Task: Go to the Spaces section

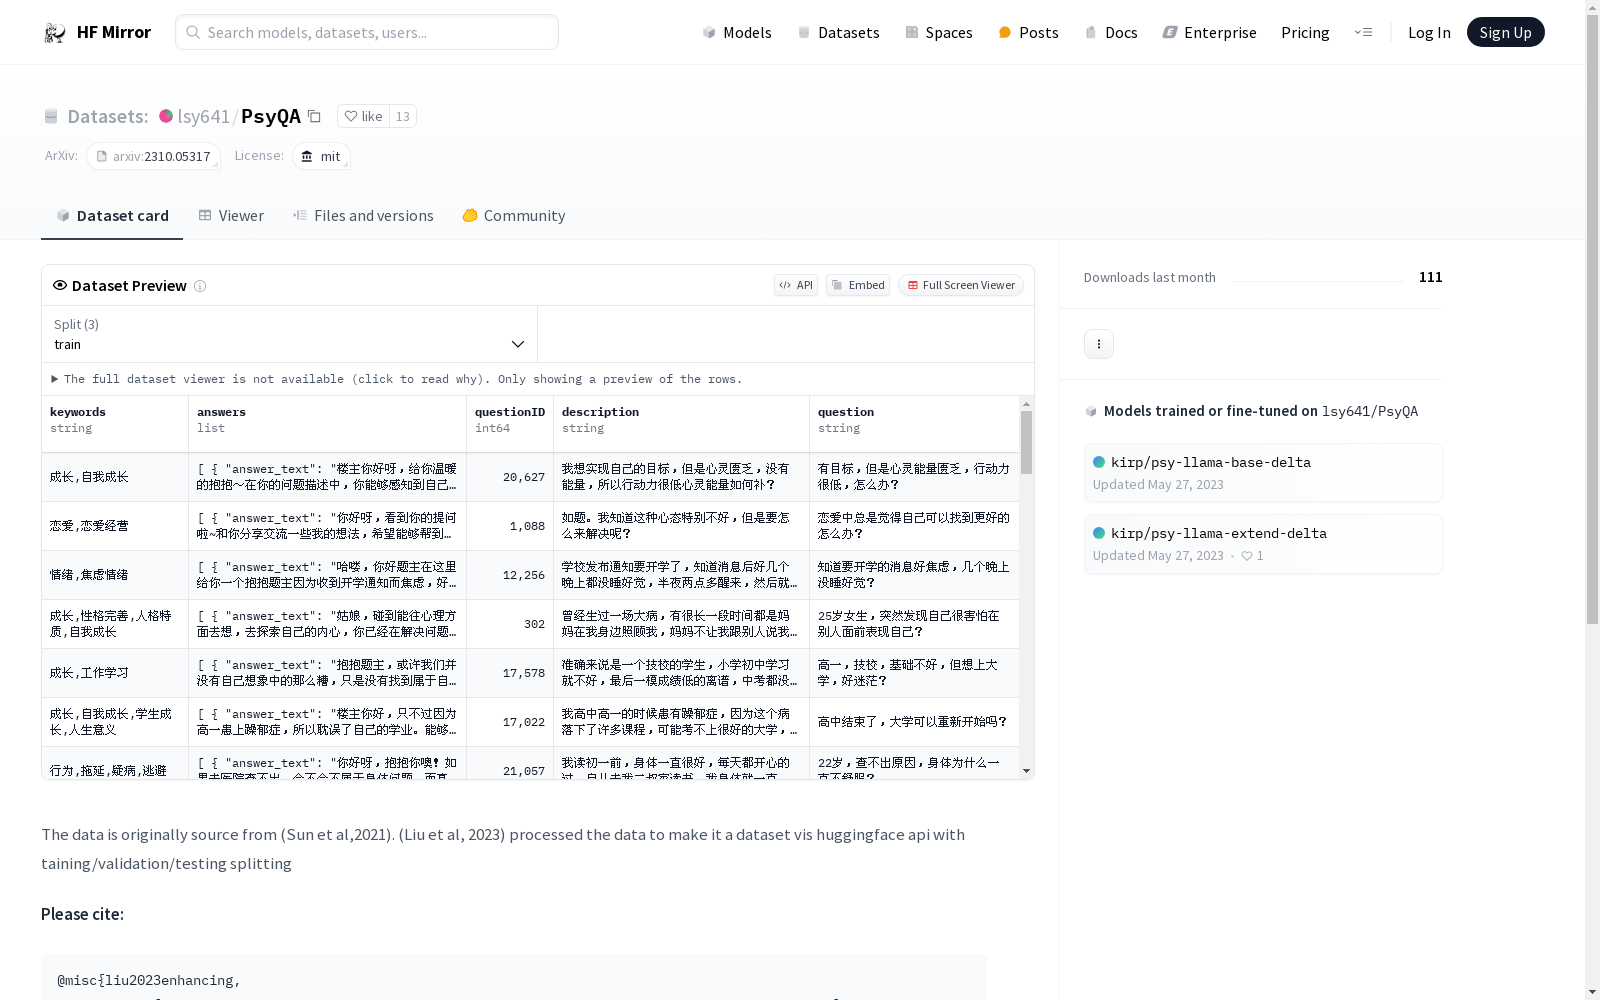Action: point(939,32)
